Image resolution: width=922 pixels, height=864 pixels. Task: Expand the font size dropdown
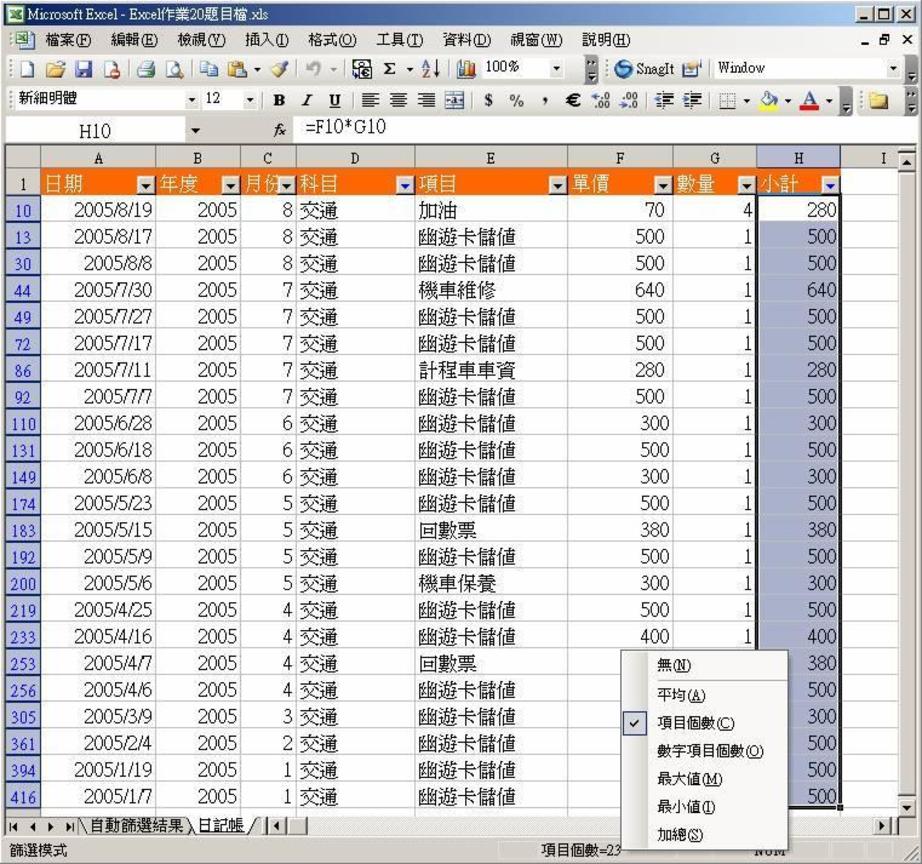tap(250, 100)
